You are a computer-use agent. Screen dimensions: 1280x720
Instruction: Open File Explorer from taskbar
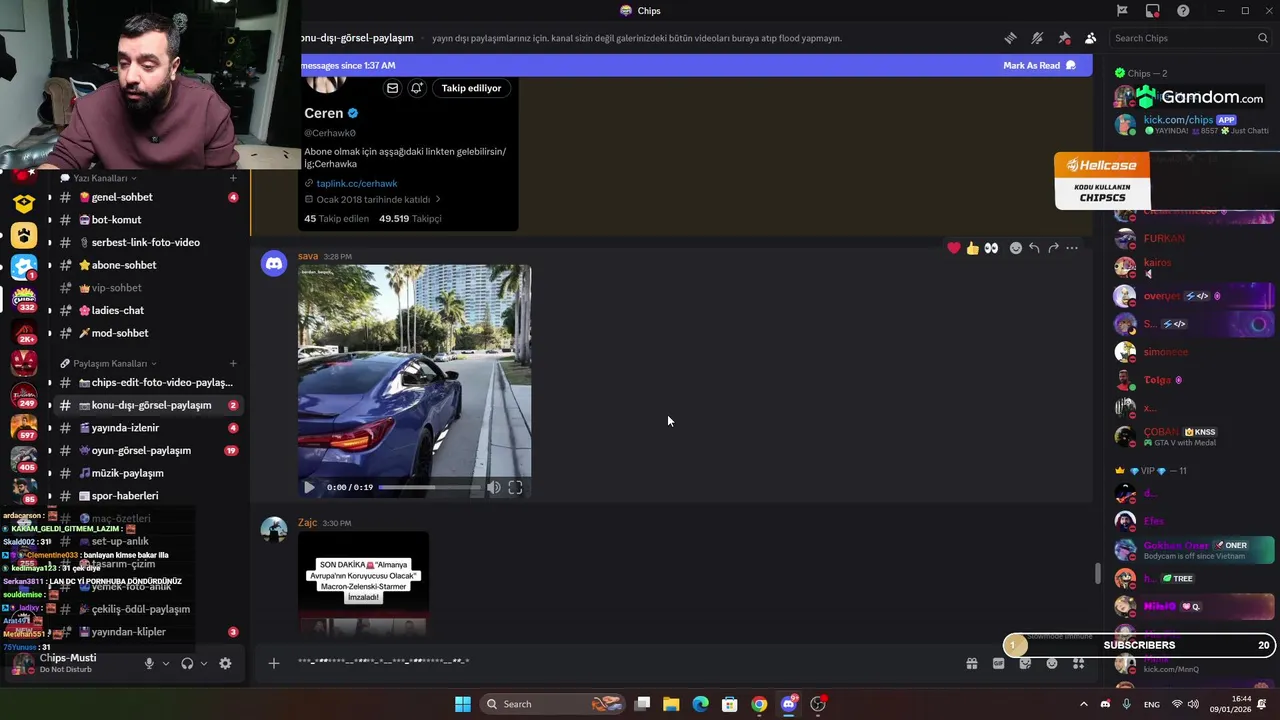(671, 704)
